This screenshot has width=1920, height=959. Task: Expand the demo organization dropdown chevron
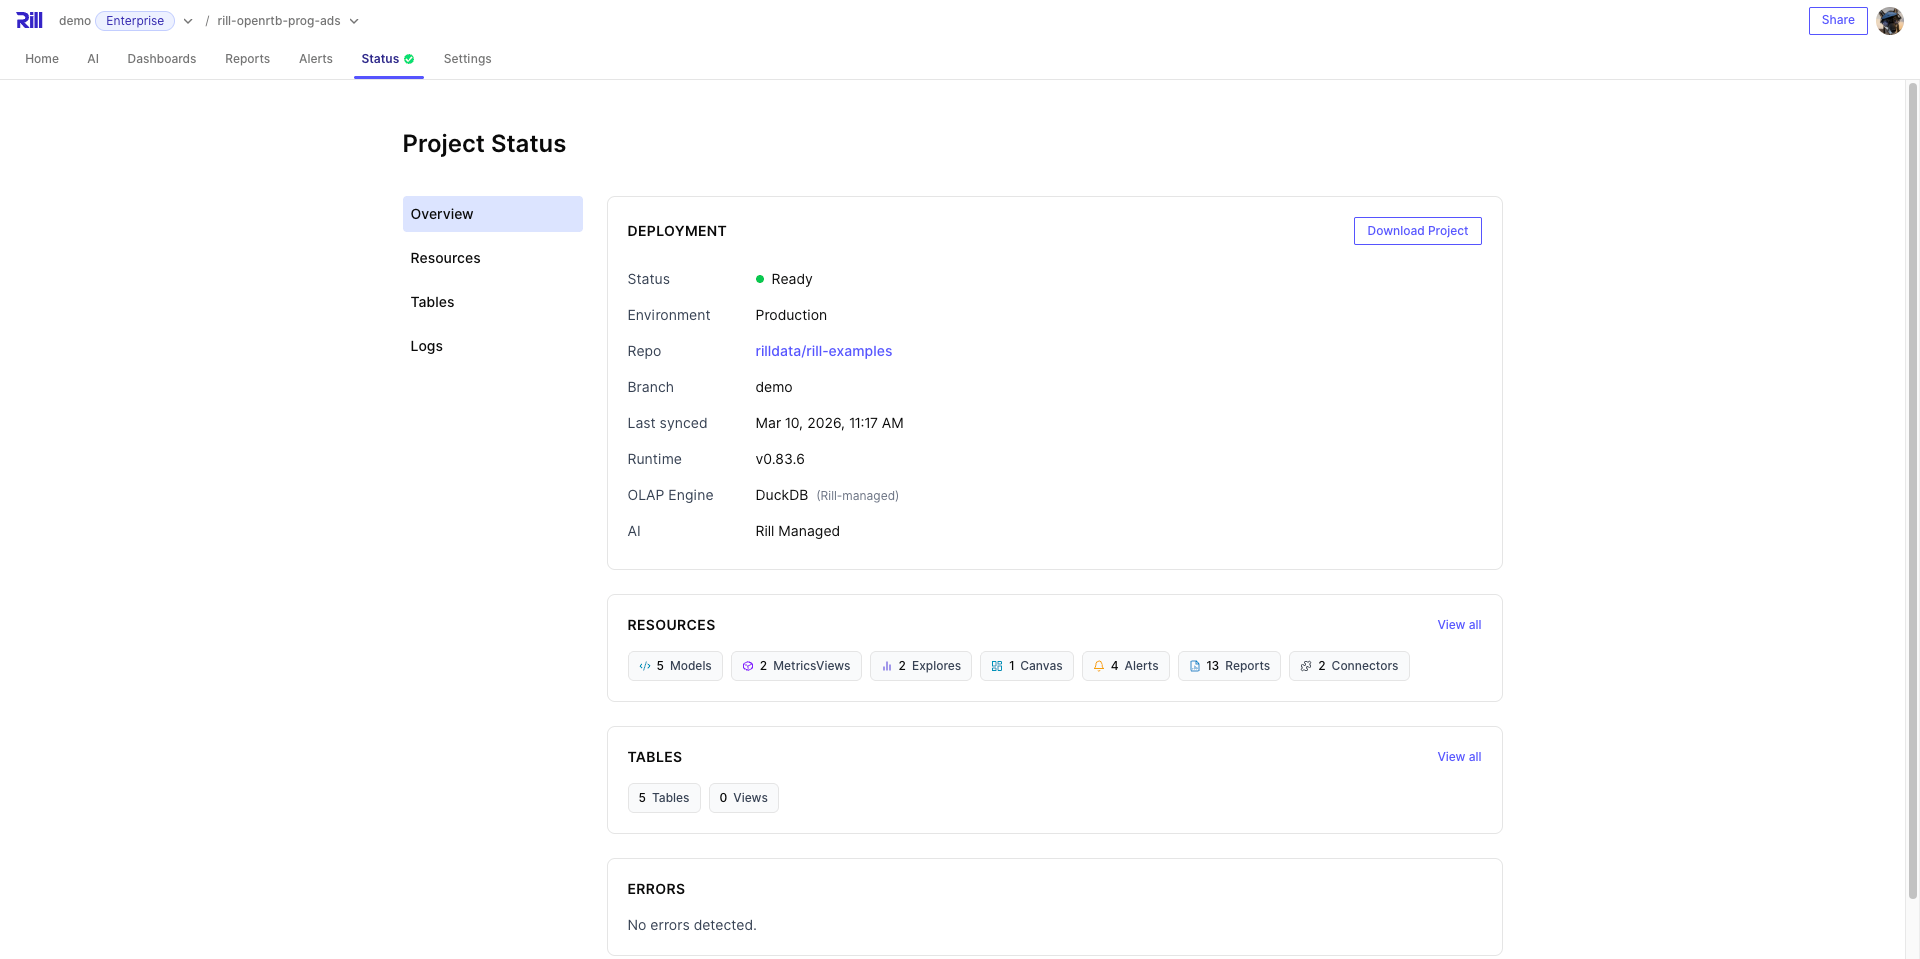[x=188, y=21]
